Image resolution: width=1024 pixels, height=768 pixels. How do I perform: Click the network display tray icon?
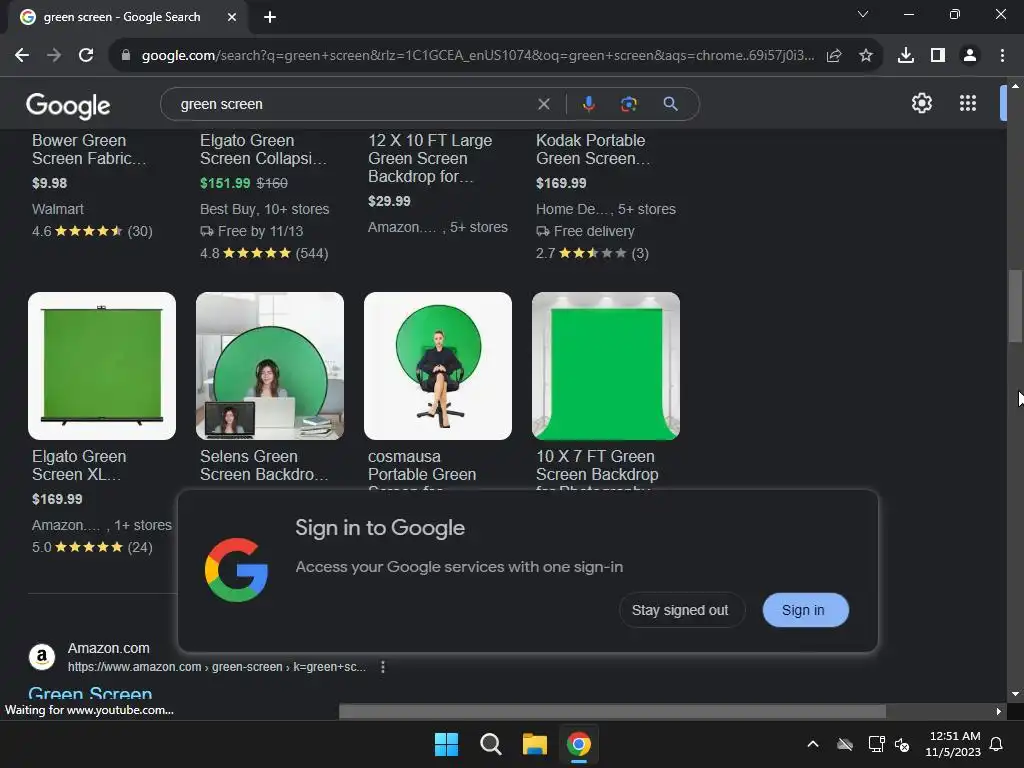pyautogui.click(x=876, y=744)
